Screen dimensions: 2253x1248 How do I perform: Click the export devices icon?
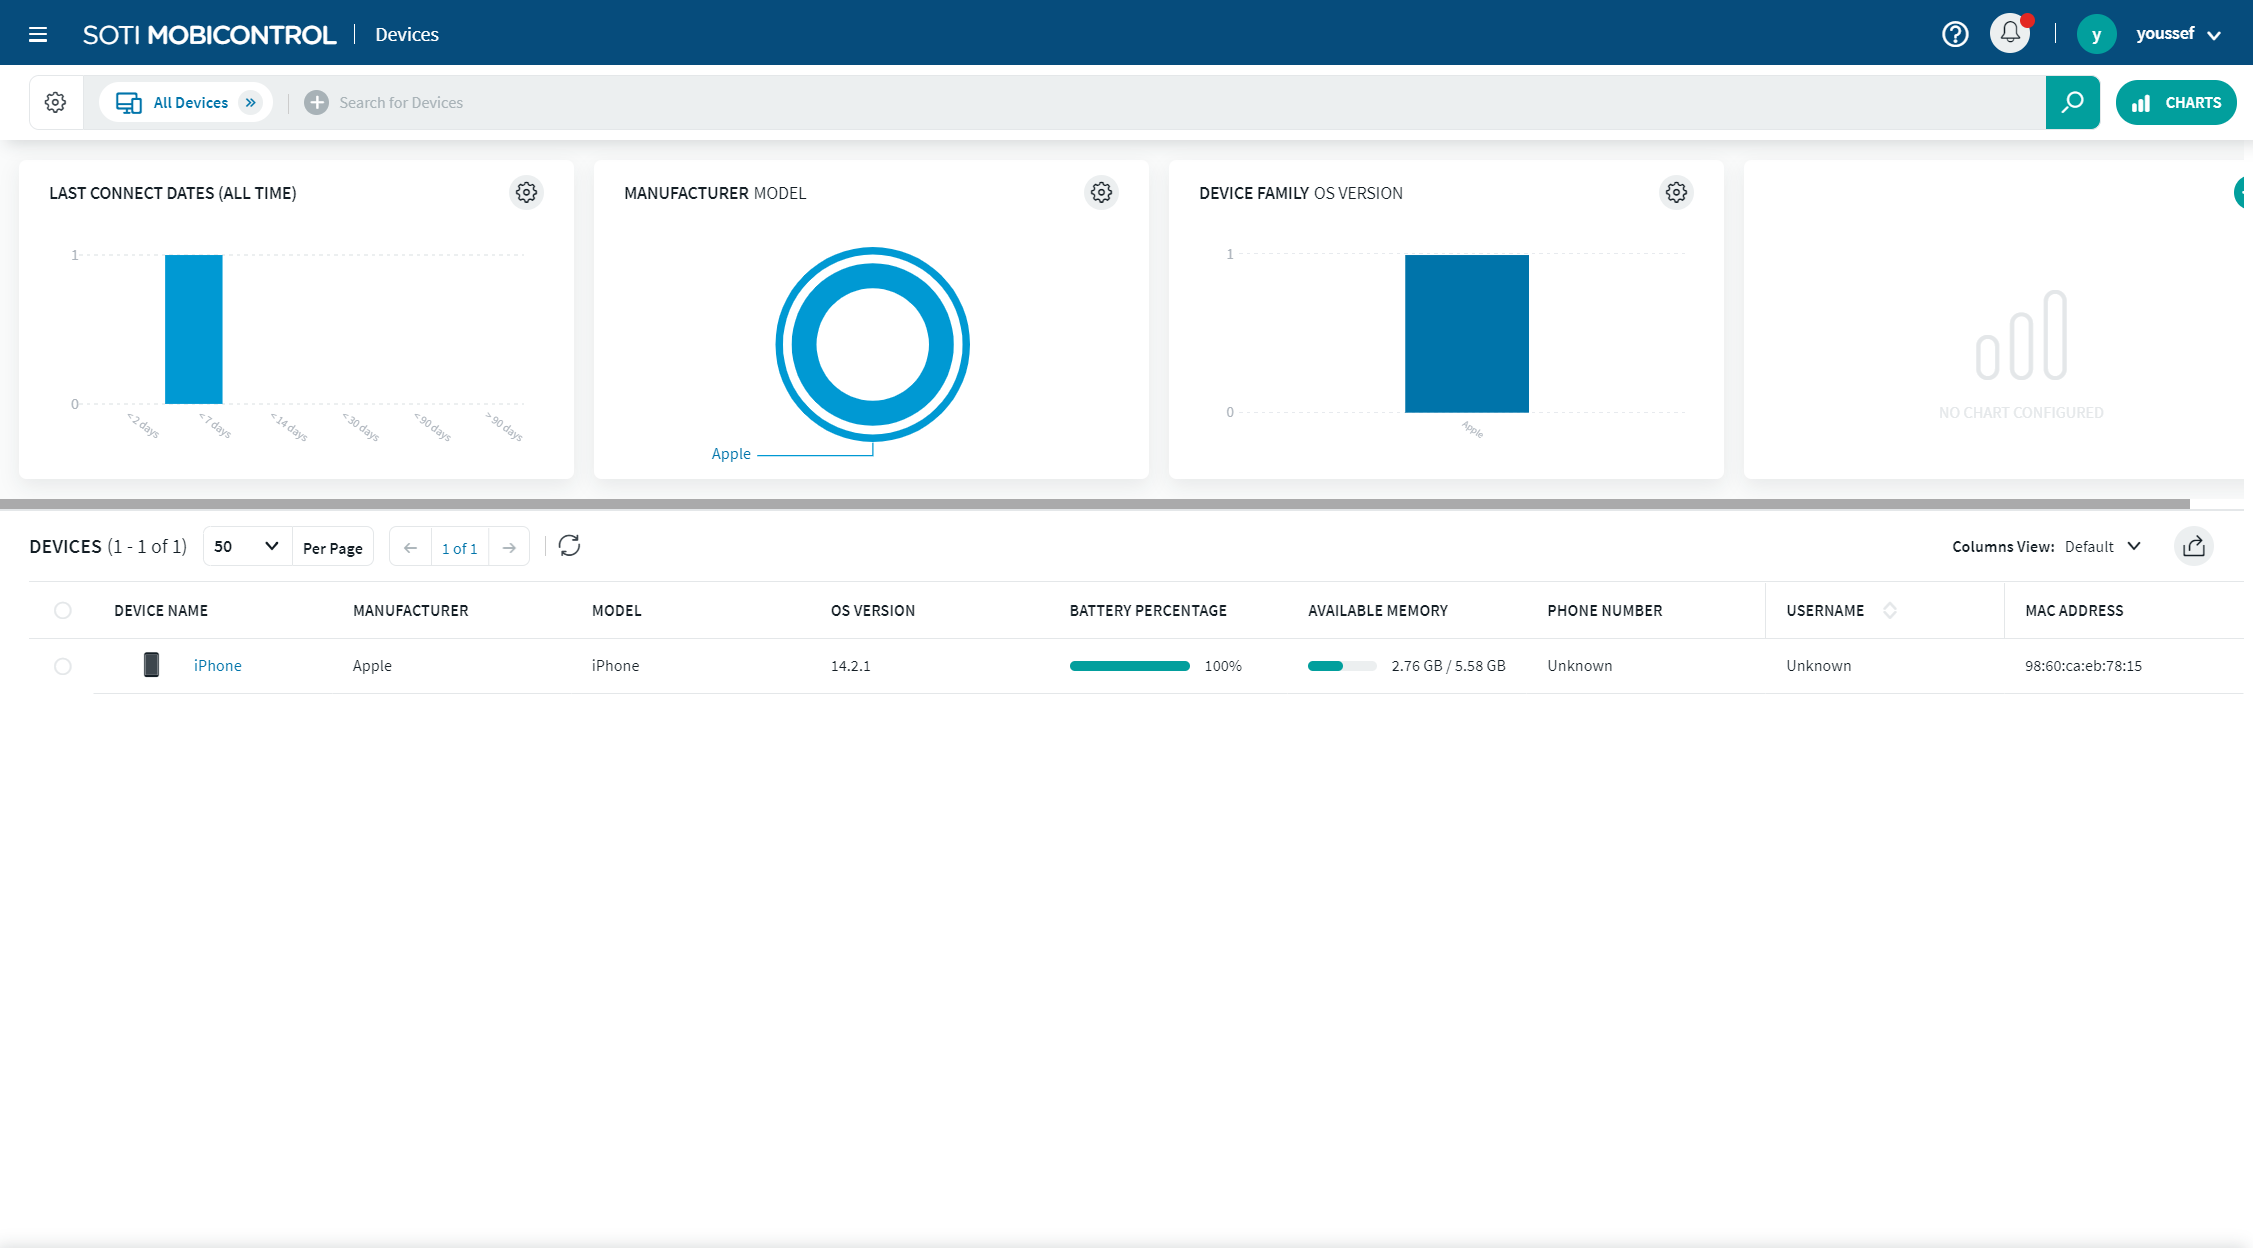(2194, 546)
